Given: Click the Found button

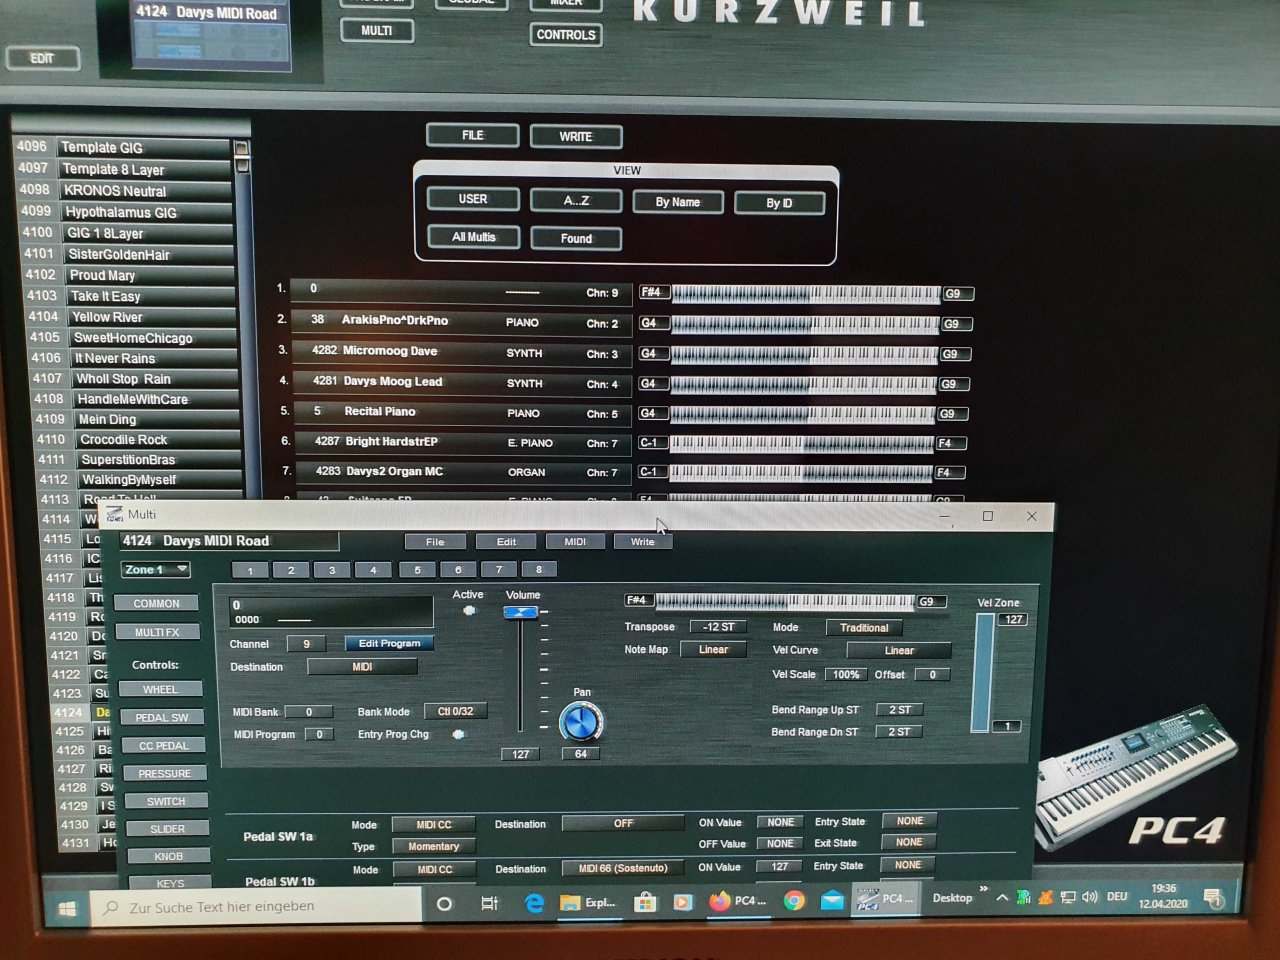Looking at the screenshot, I should pos(576,238).
